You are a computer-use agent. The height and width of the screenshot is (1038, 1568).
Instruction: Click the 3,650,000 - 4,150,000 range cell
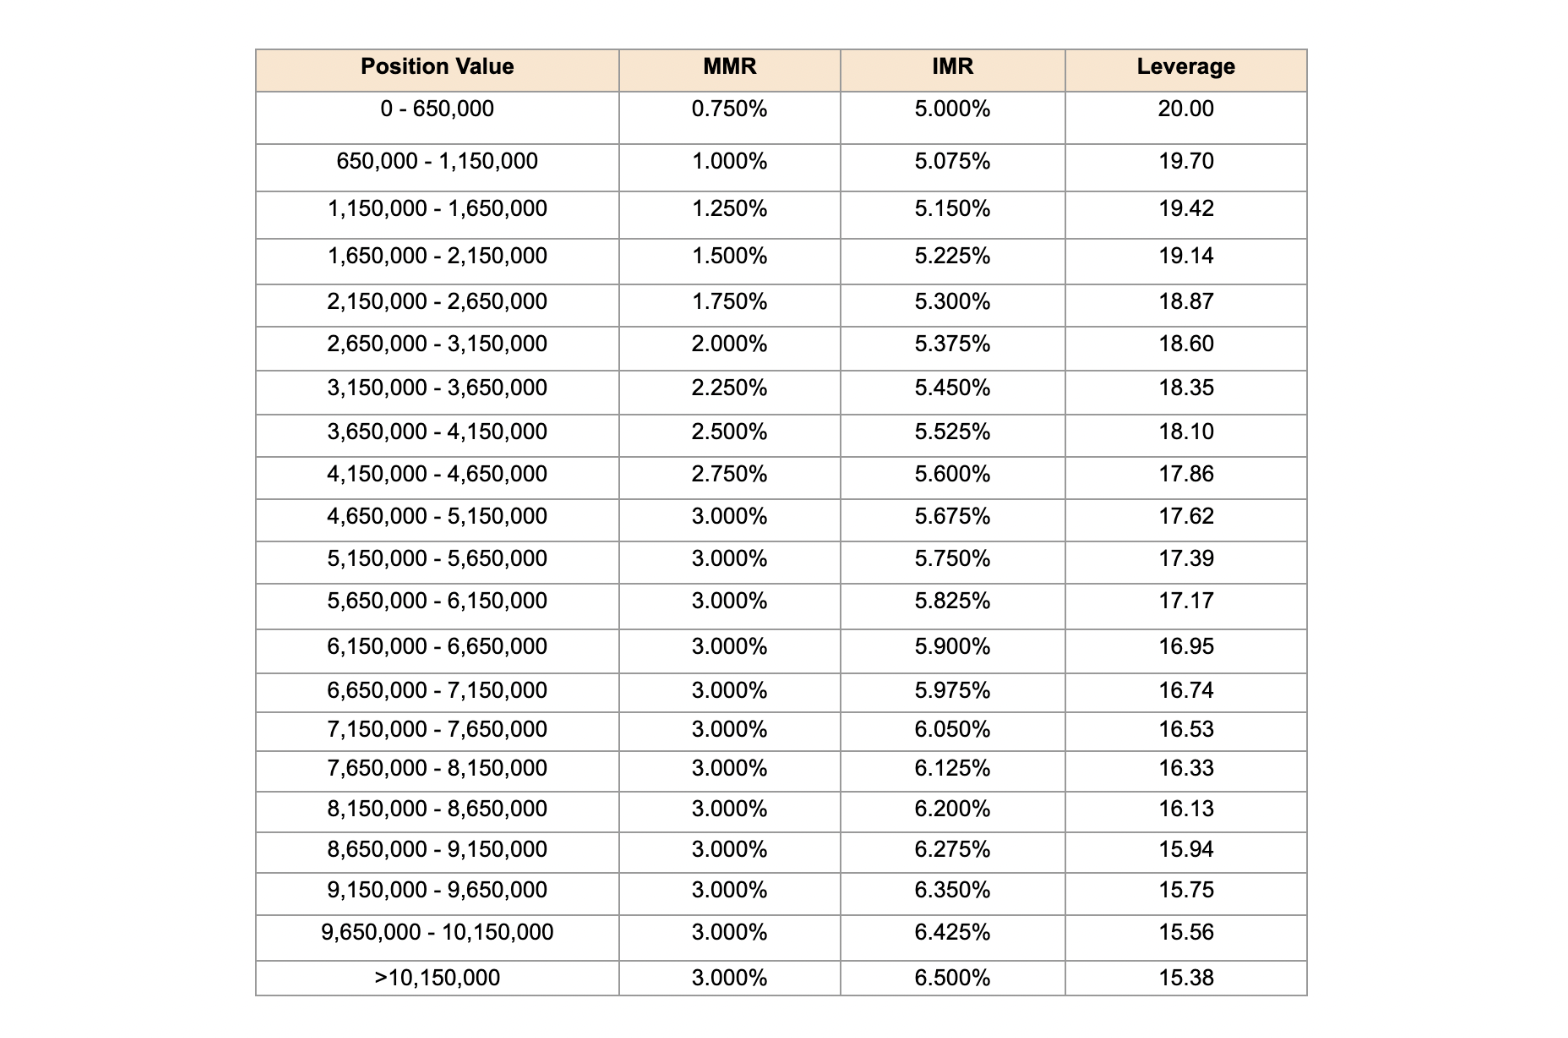click(437, 432)
